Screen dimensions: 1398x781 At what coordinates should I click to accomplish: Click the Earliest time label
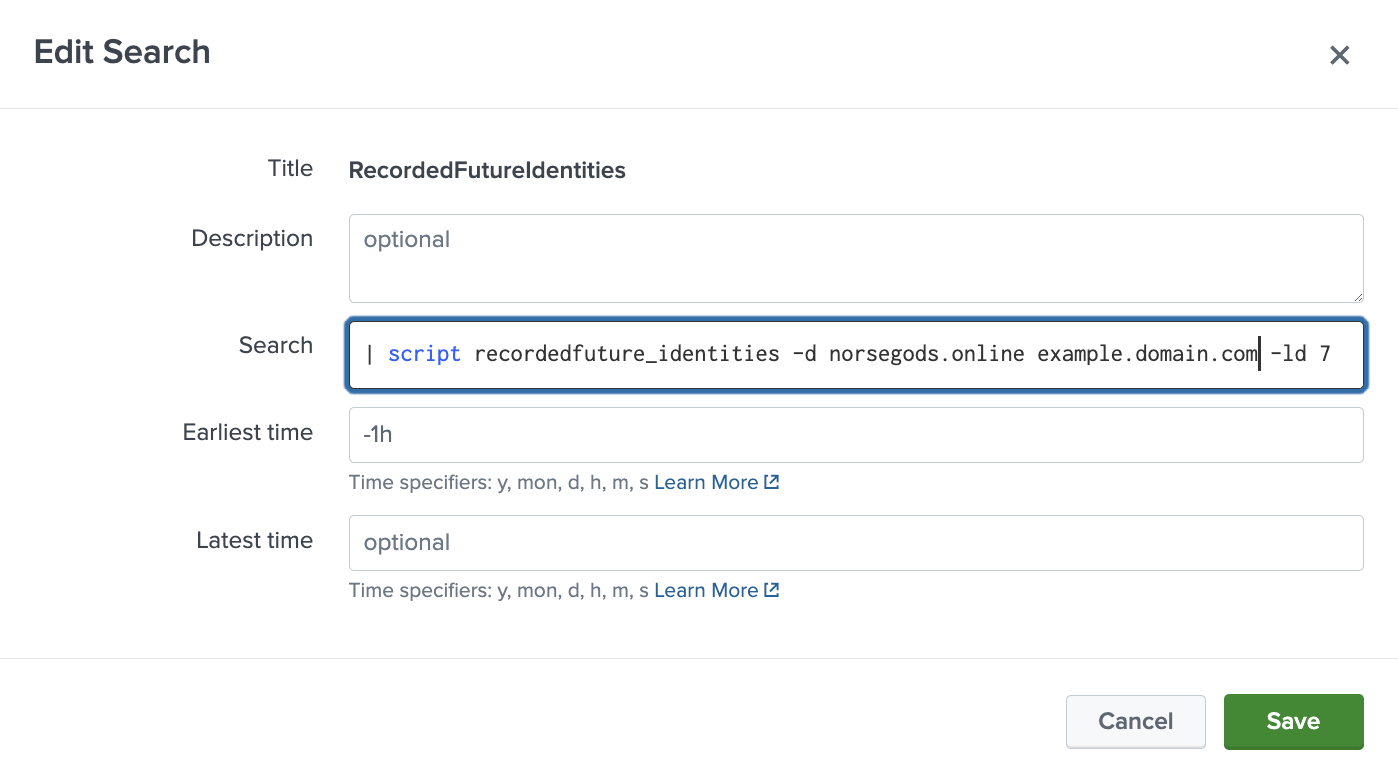point(247,433)
